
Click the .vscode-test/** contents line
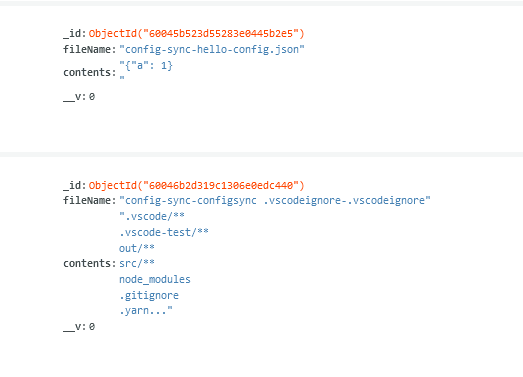pyautogui.click(x=164, y=232)
